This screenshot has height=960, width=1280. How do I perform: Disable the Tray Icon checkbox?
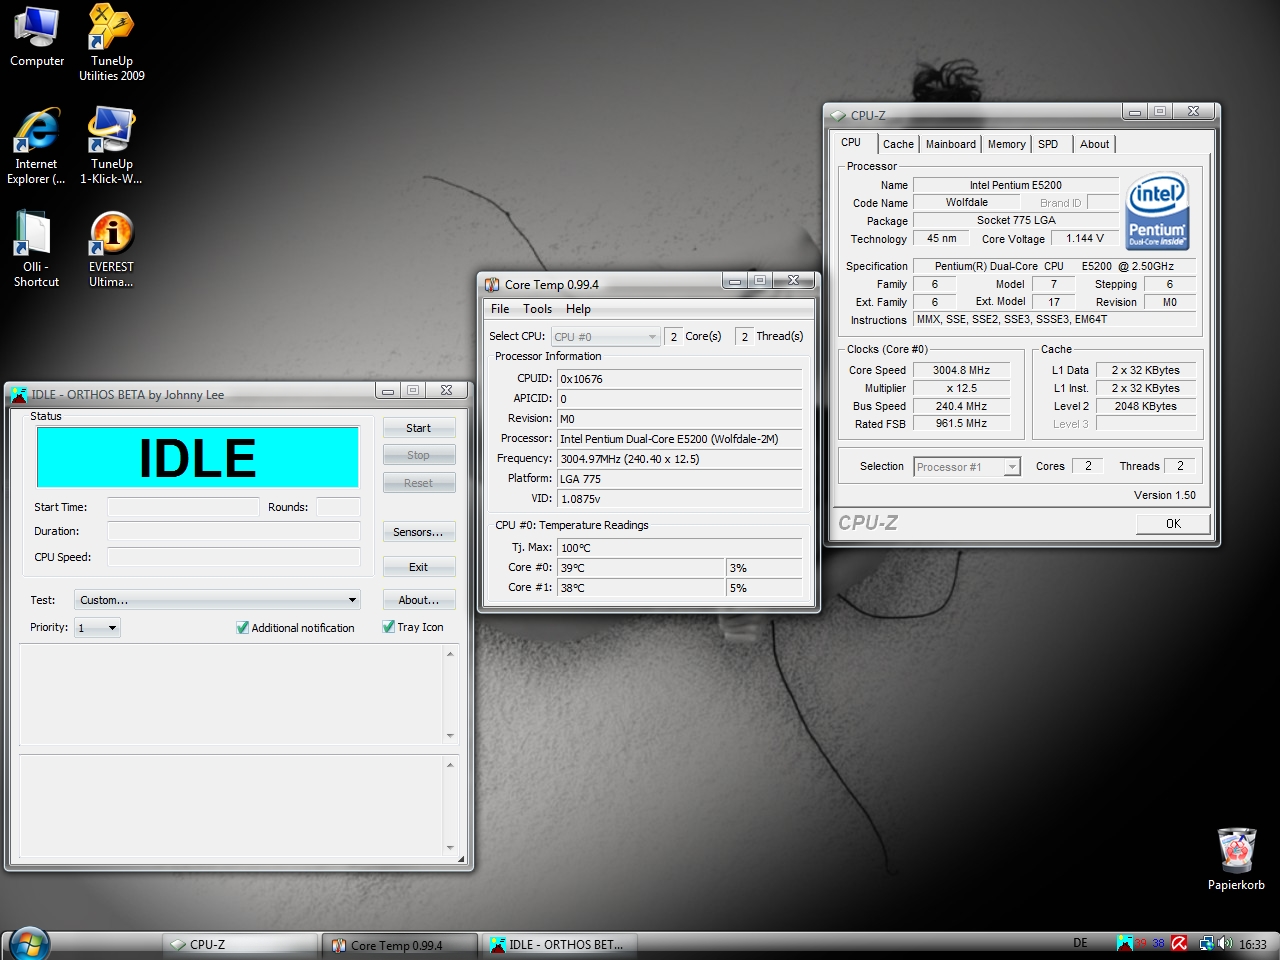tap(388, 627)
